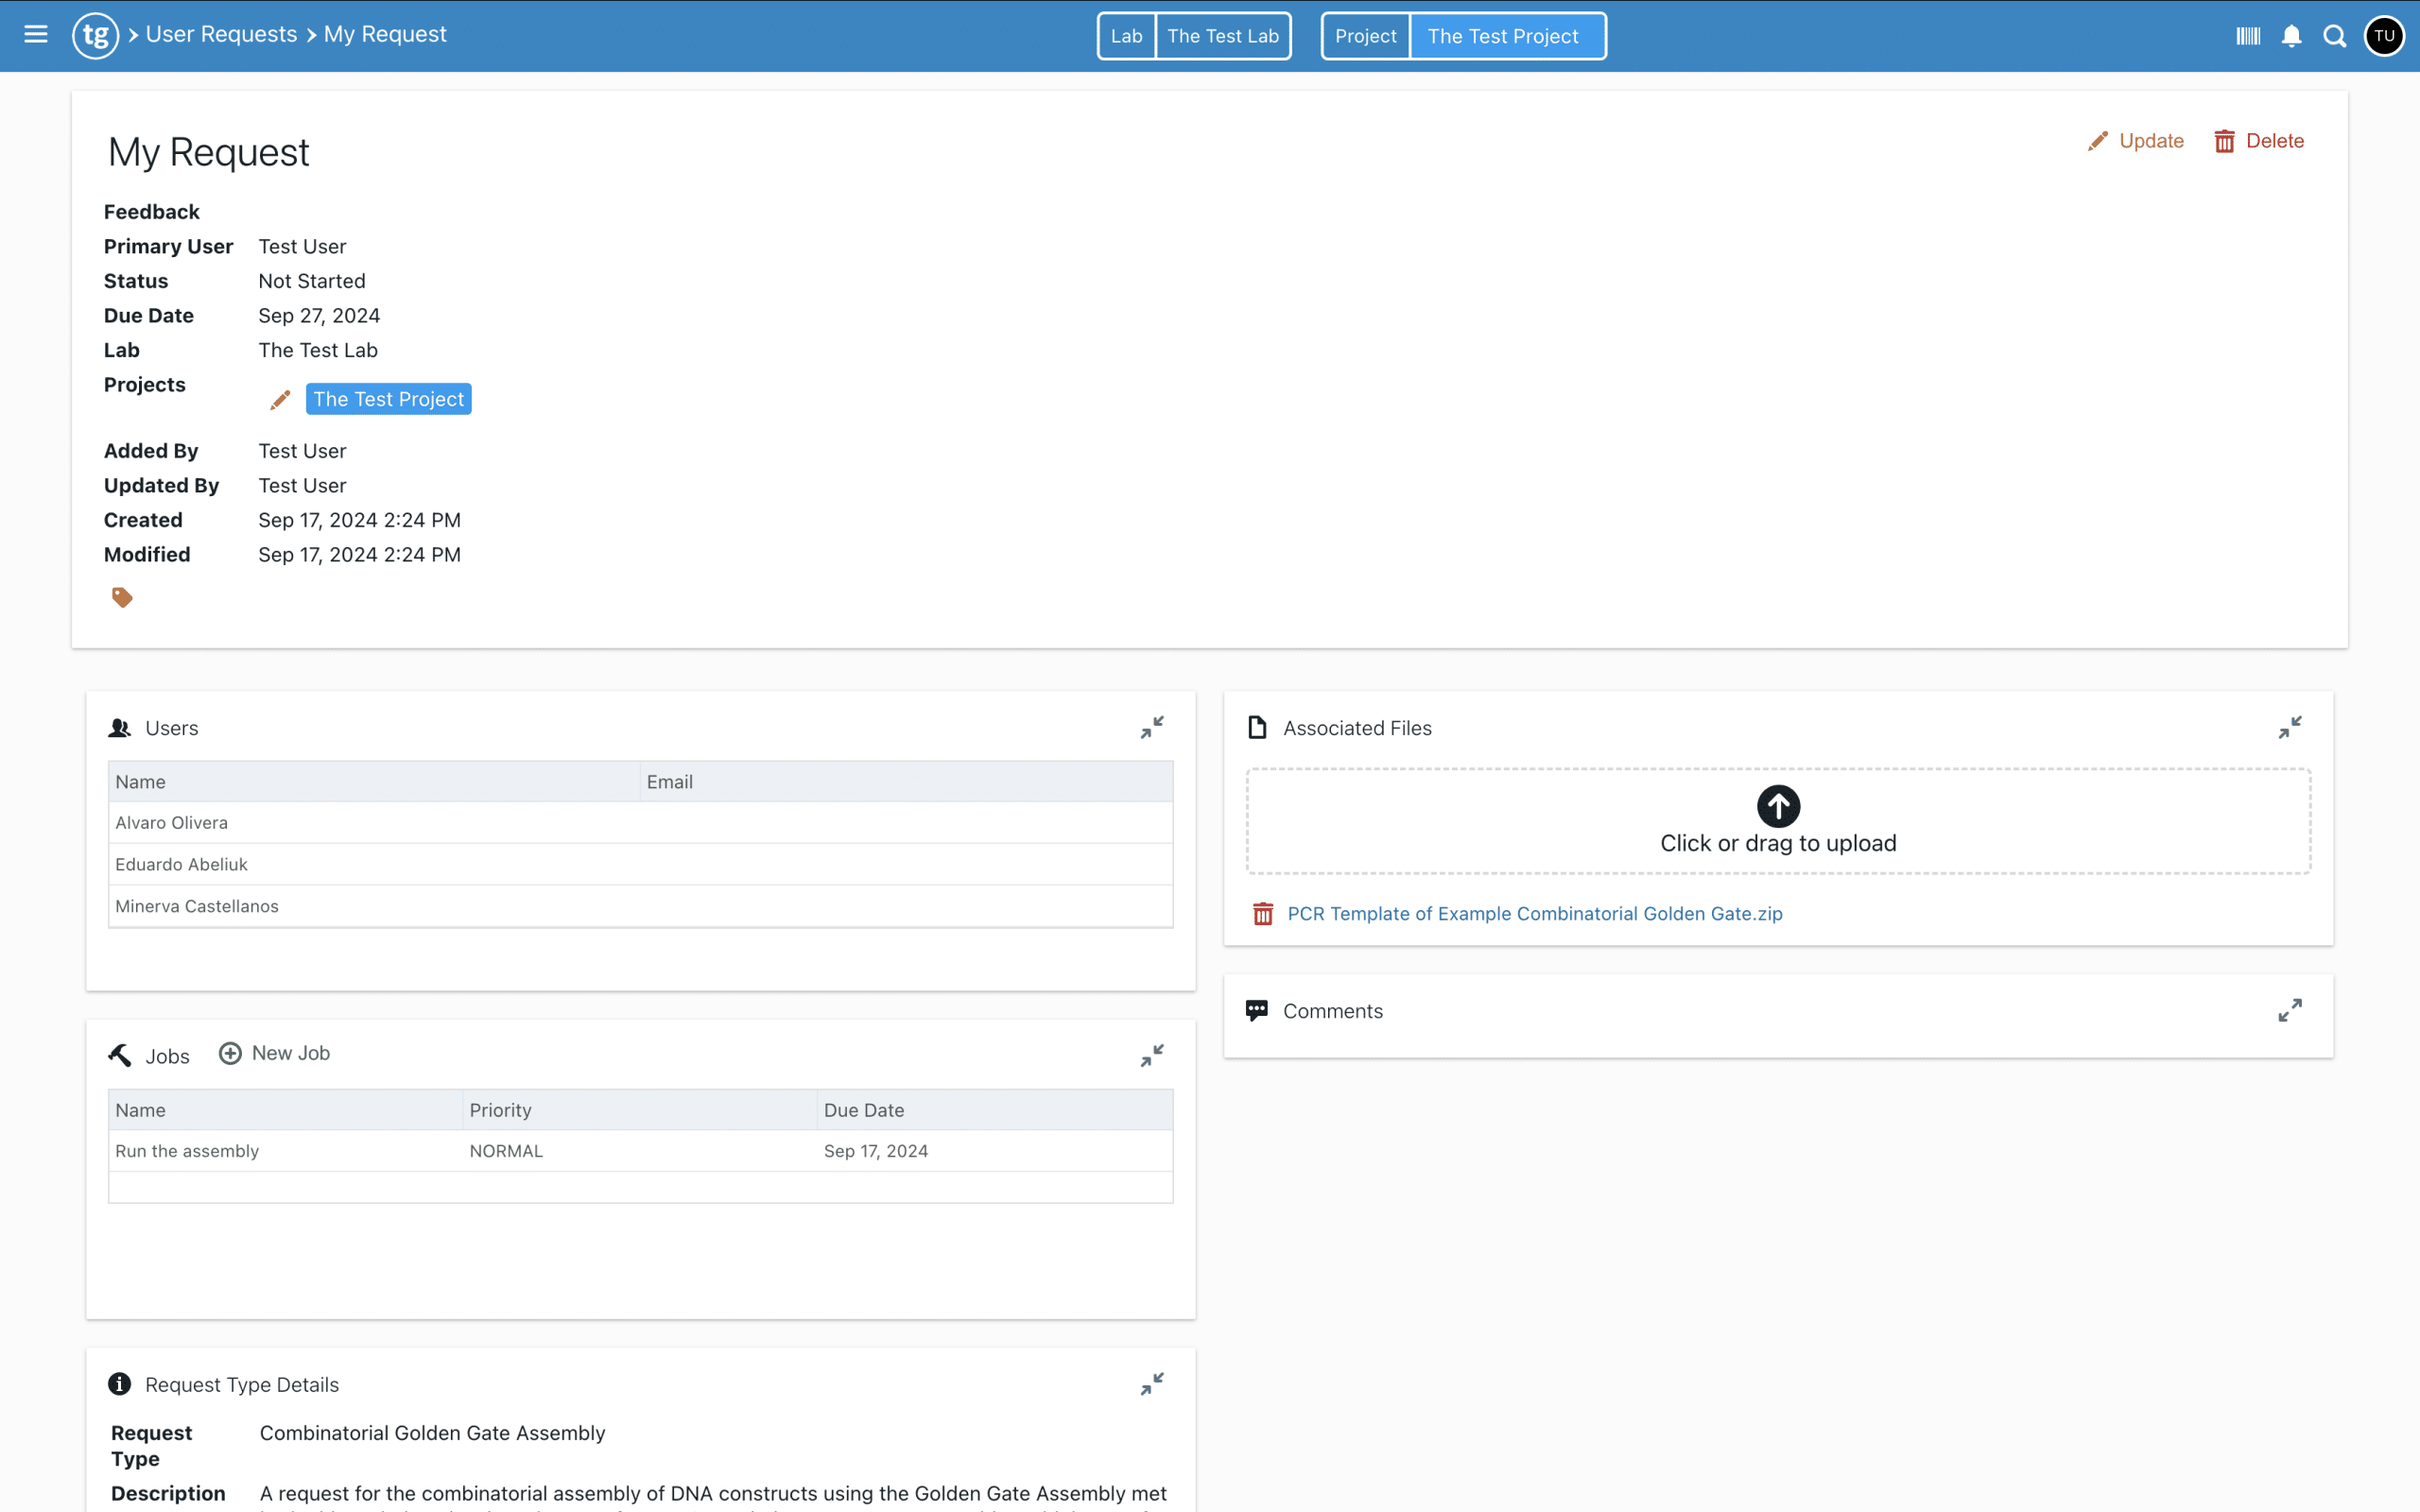Open the barcode scanner icon
The width and height of the screenshot is (2420, 1512).
point(2247,36)
